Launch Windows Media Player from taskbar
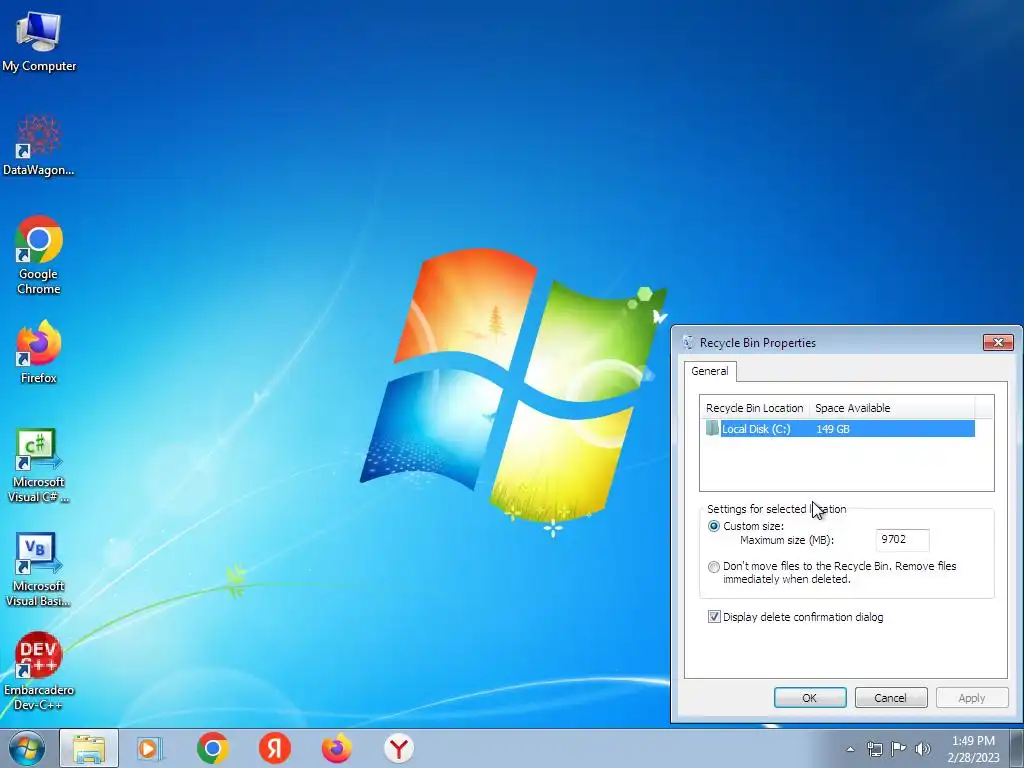Image resolution: width=1024 pixels, height=768 pixels. 150,748
